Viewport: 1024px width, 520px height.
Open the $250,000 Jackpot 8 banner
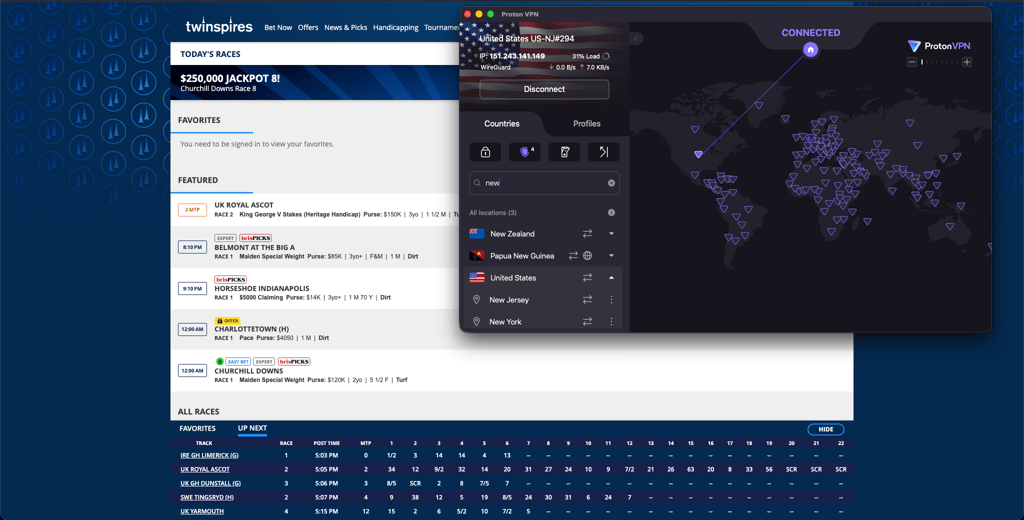tap(315, 82)
